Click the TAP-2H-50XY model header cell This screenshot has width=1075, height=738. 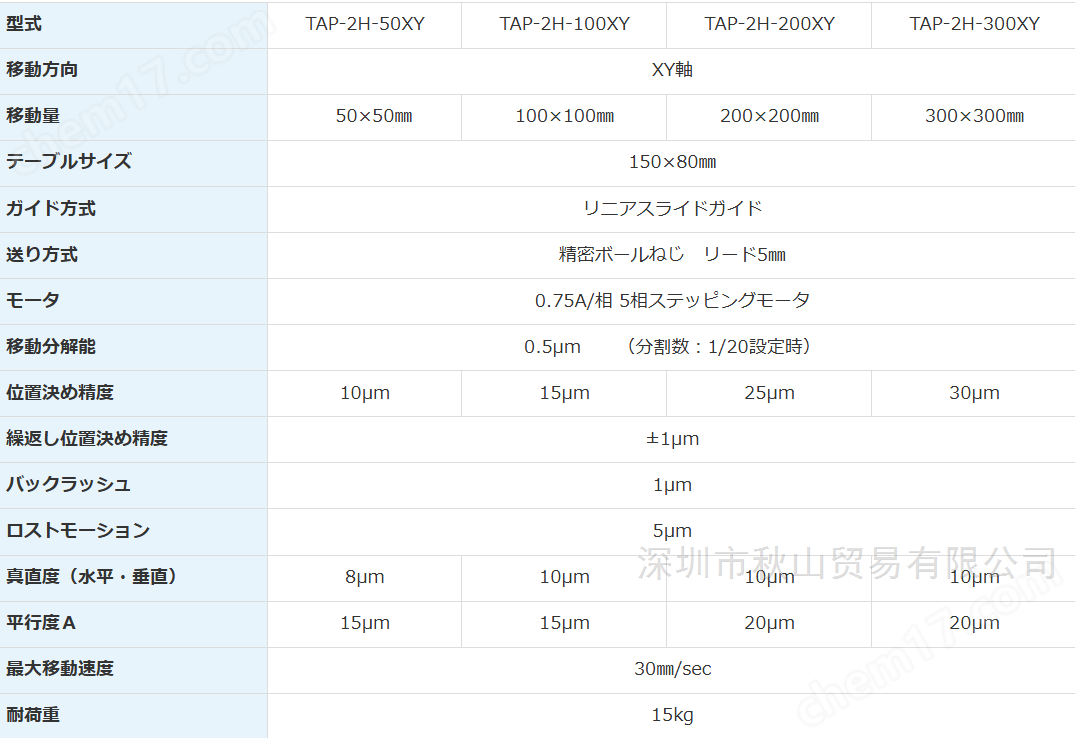(x=365, y=24)
